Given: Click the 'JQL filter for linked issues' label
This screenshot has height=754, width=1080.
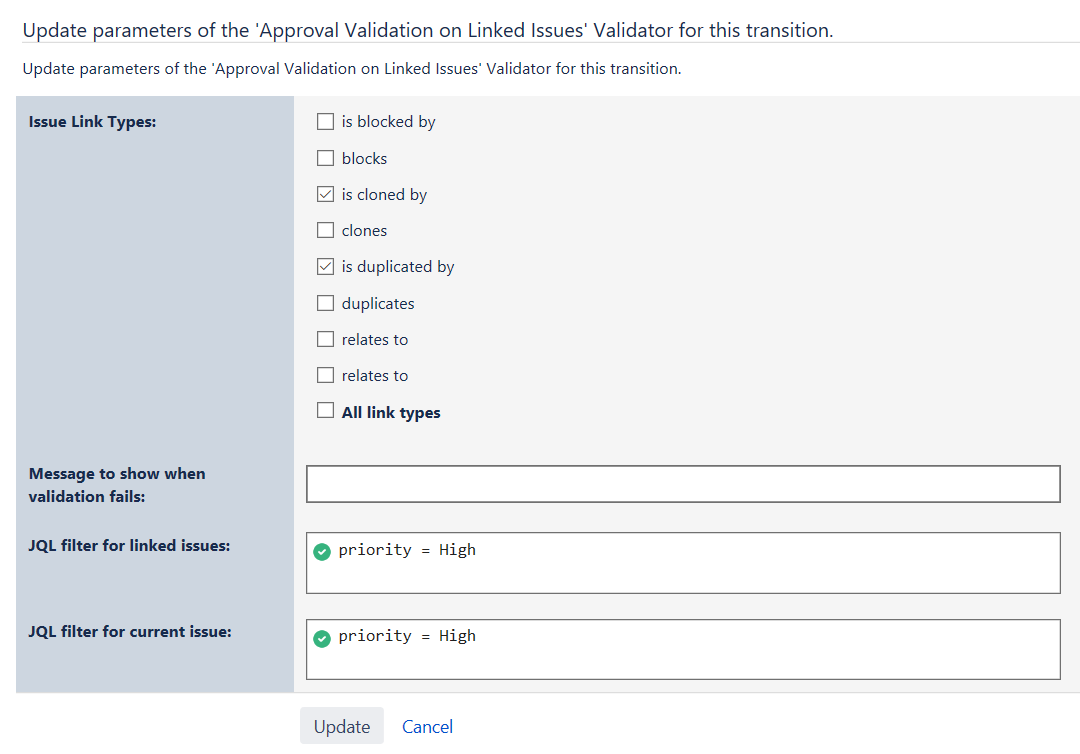Looking at the screenshot, I should [x=129, y=546].
